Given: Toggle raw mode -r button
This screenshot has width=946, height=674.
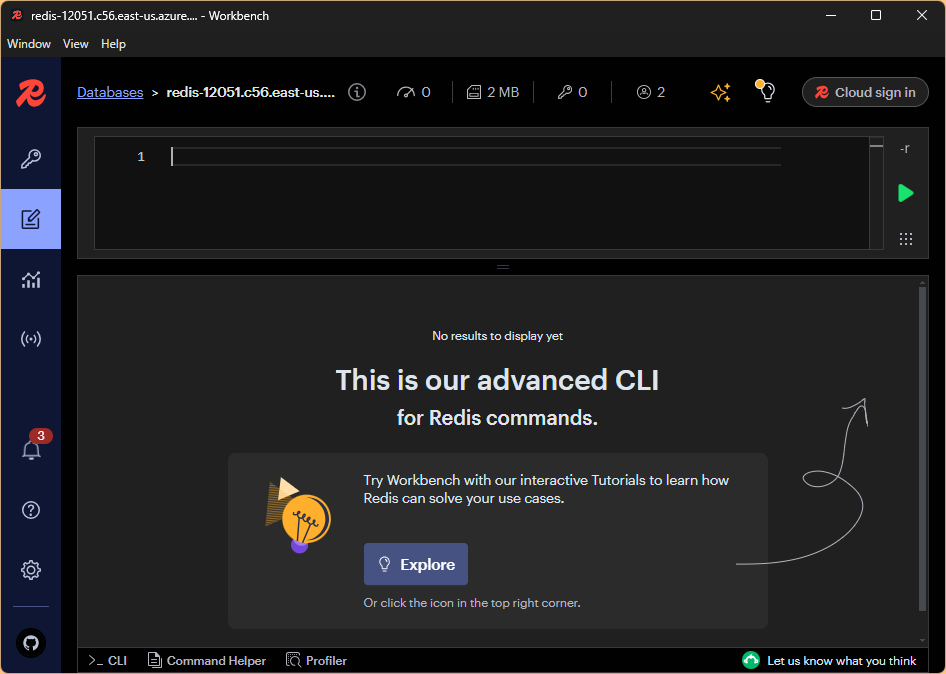Looking at the screenshot, I should (x=905, y=148).
